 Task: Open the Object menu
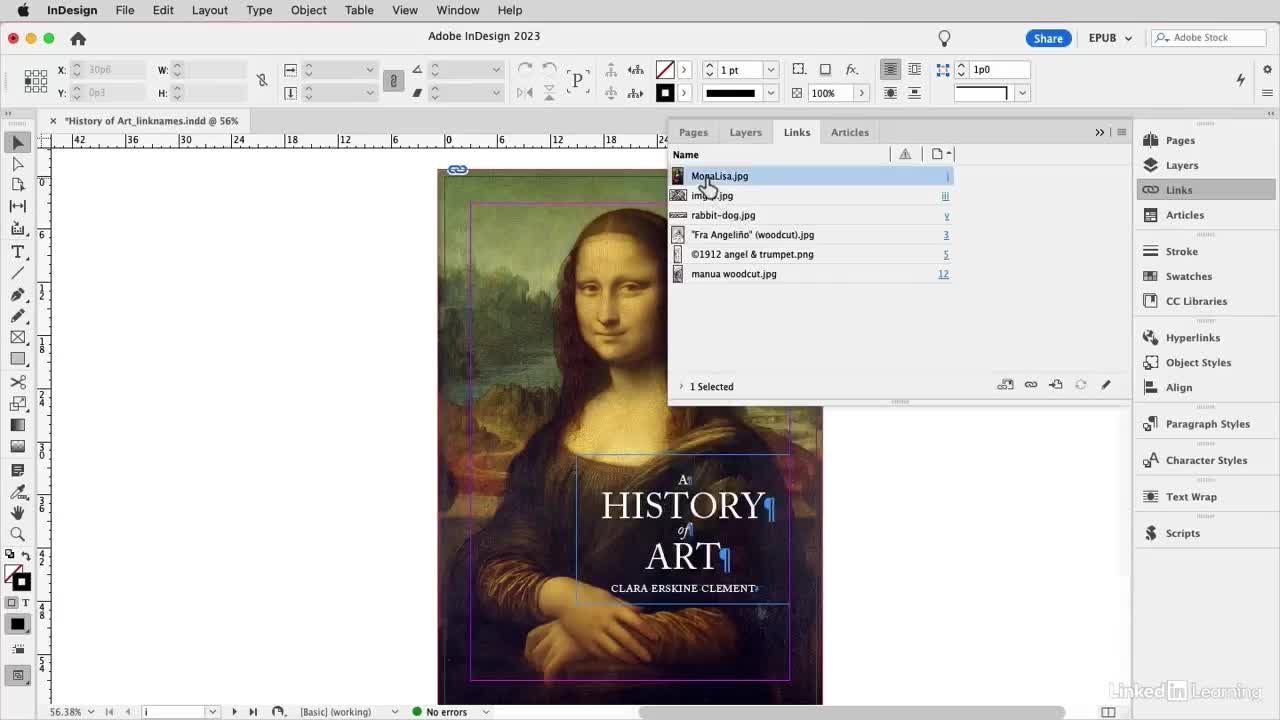click(308, 10)
